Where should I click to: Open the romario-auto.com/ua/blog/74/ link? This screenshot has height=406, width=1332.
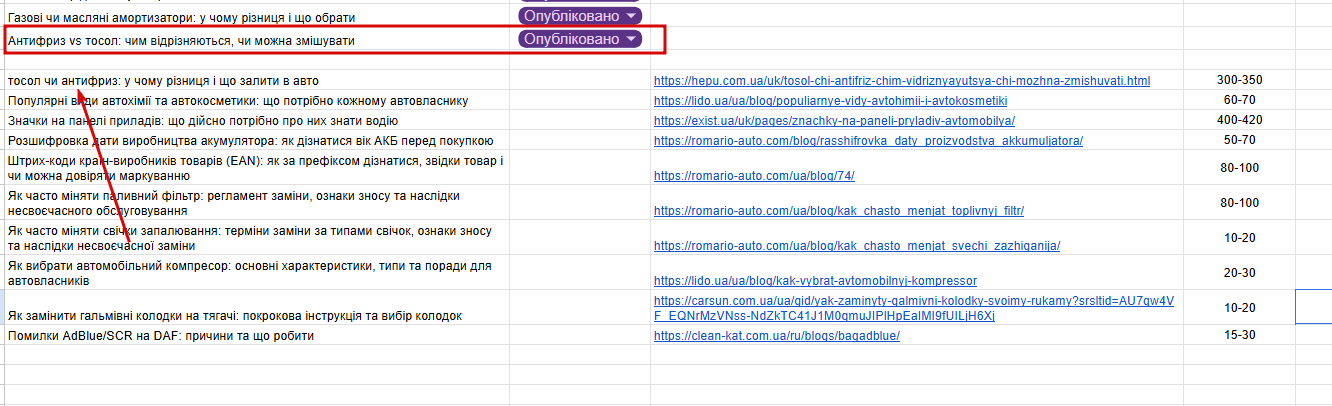[x=754, y=176]
